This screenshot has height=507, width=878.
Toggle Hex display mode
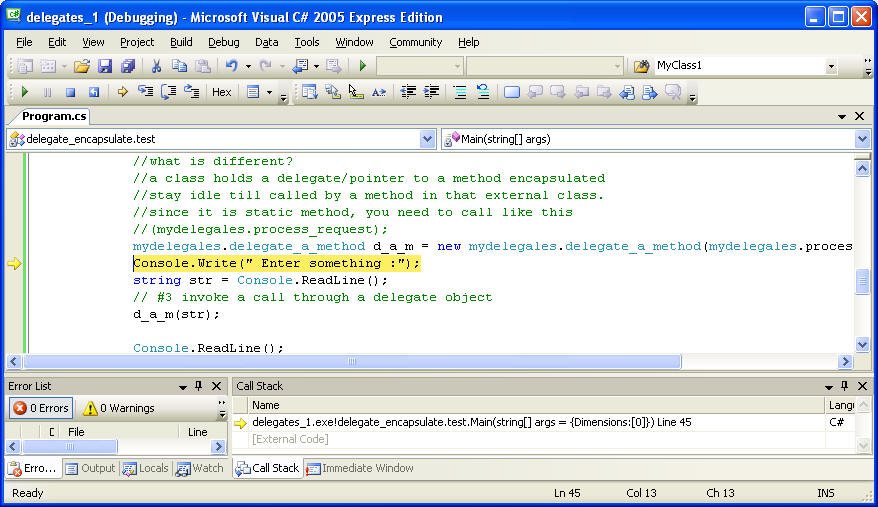(x=221, y=92)
